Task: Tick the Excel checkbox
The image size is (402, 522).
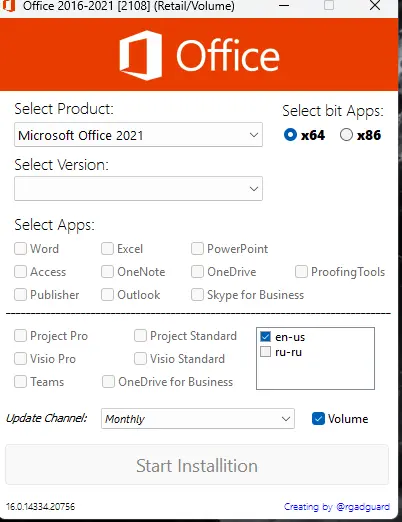Action: click(x=107, y=248)
